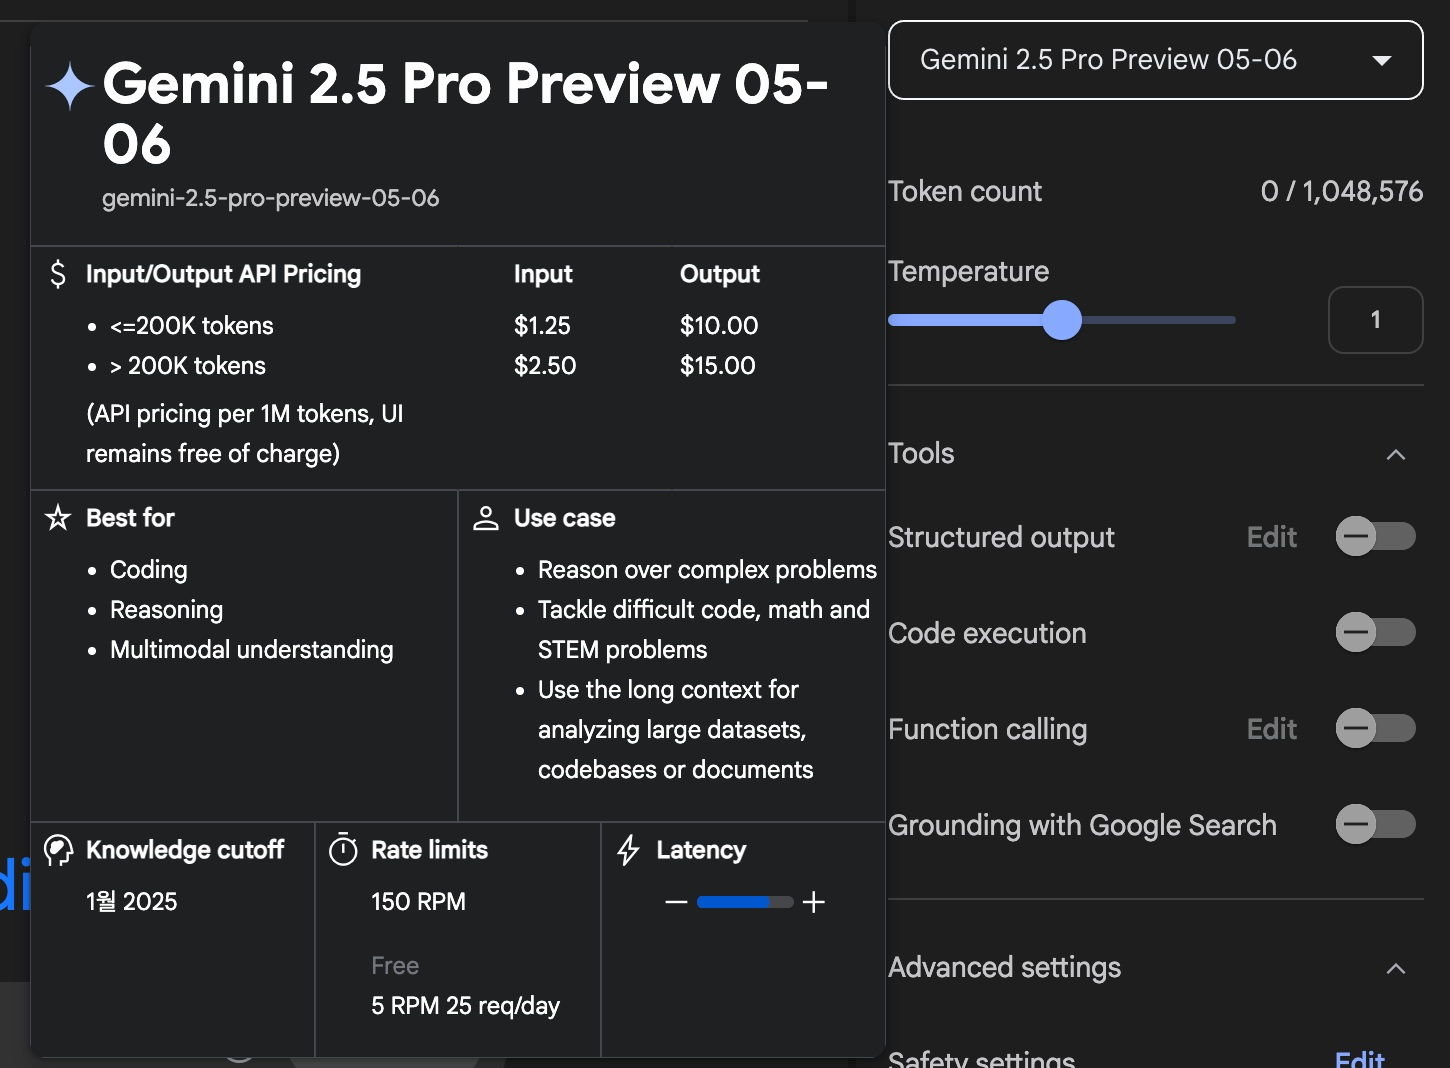Screen dimensions: 1450x1068
Task: Open the Gemini 2.5 Pro model dropdown
Action: pos(1155,60)
